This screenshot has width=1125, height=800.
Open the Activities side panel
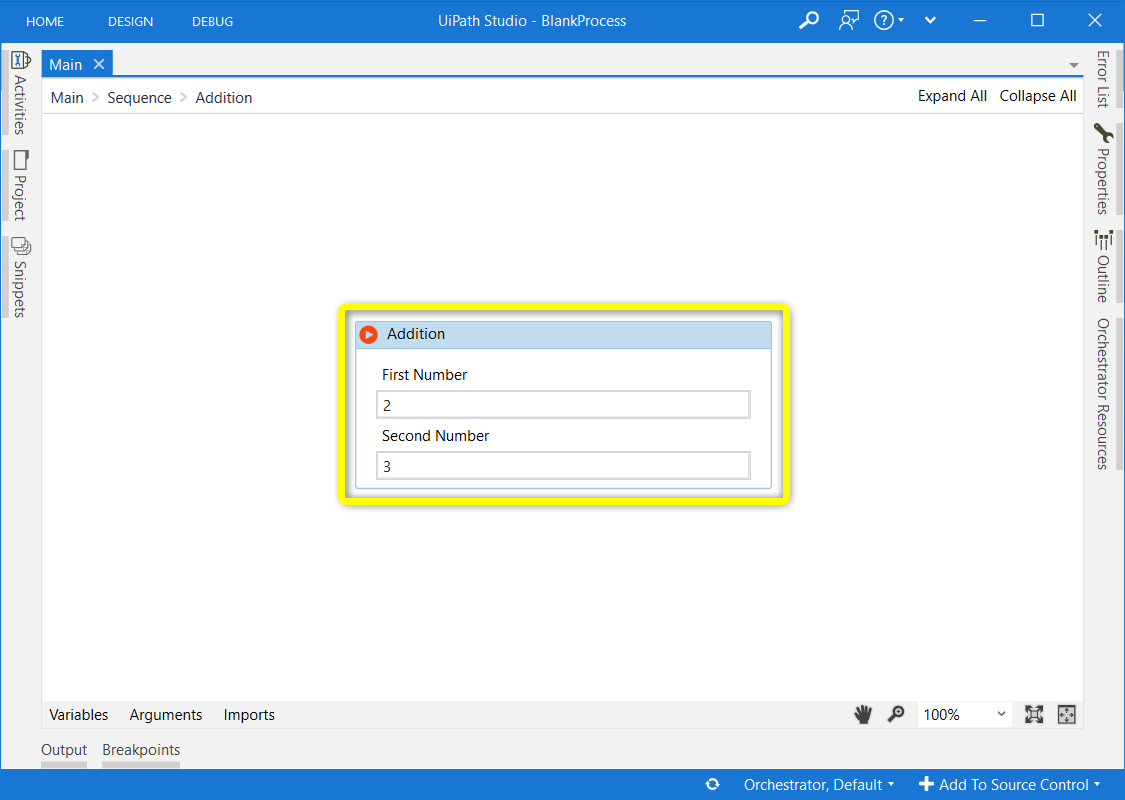point(20,93)
